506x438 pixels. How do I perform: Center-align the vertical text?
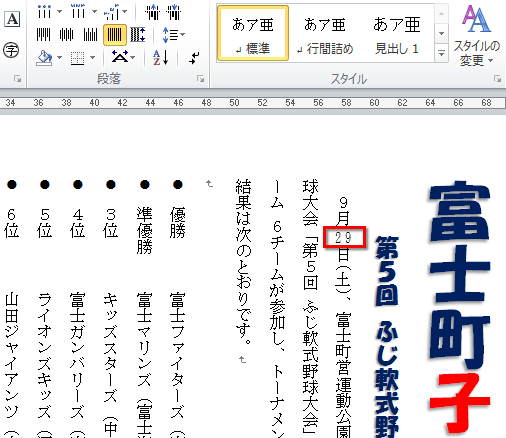pos(67,35)
